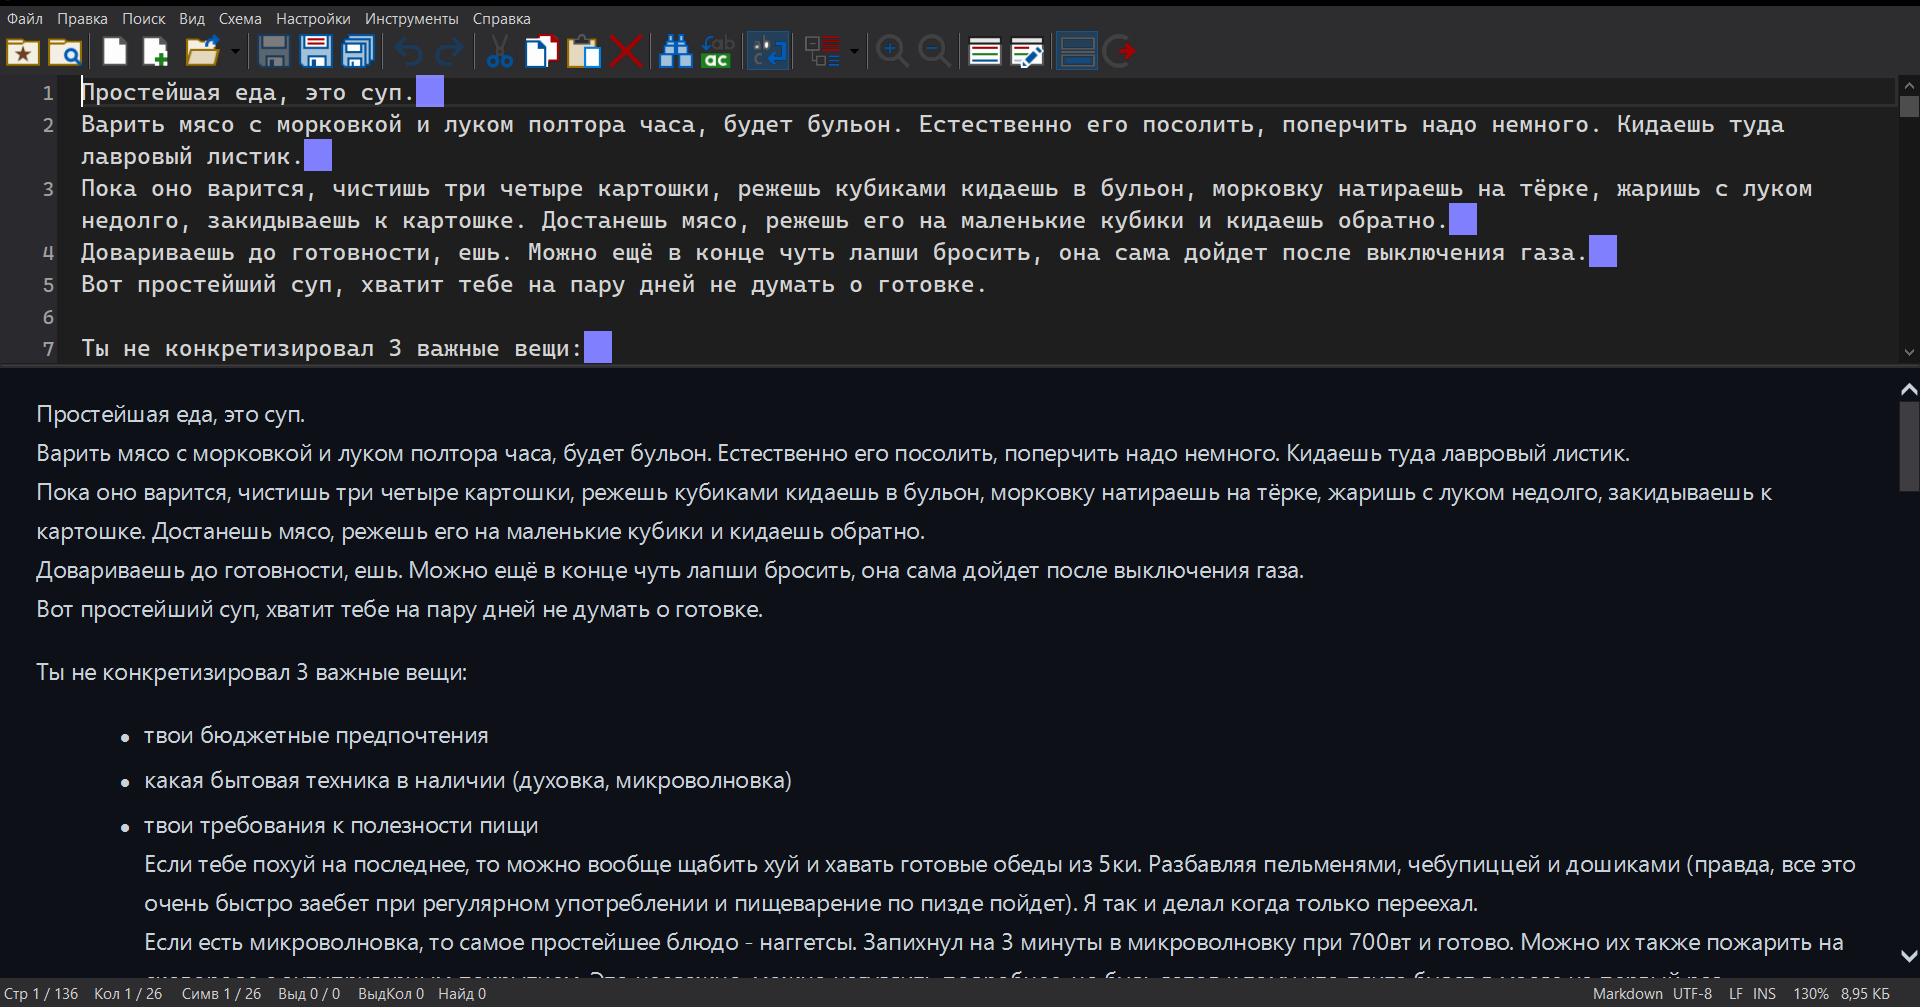Place cursor in editor line 'Вот простейший суп'
1920x1007 pixels.
click(534, 285)
